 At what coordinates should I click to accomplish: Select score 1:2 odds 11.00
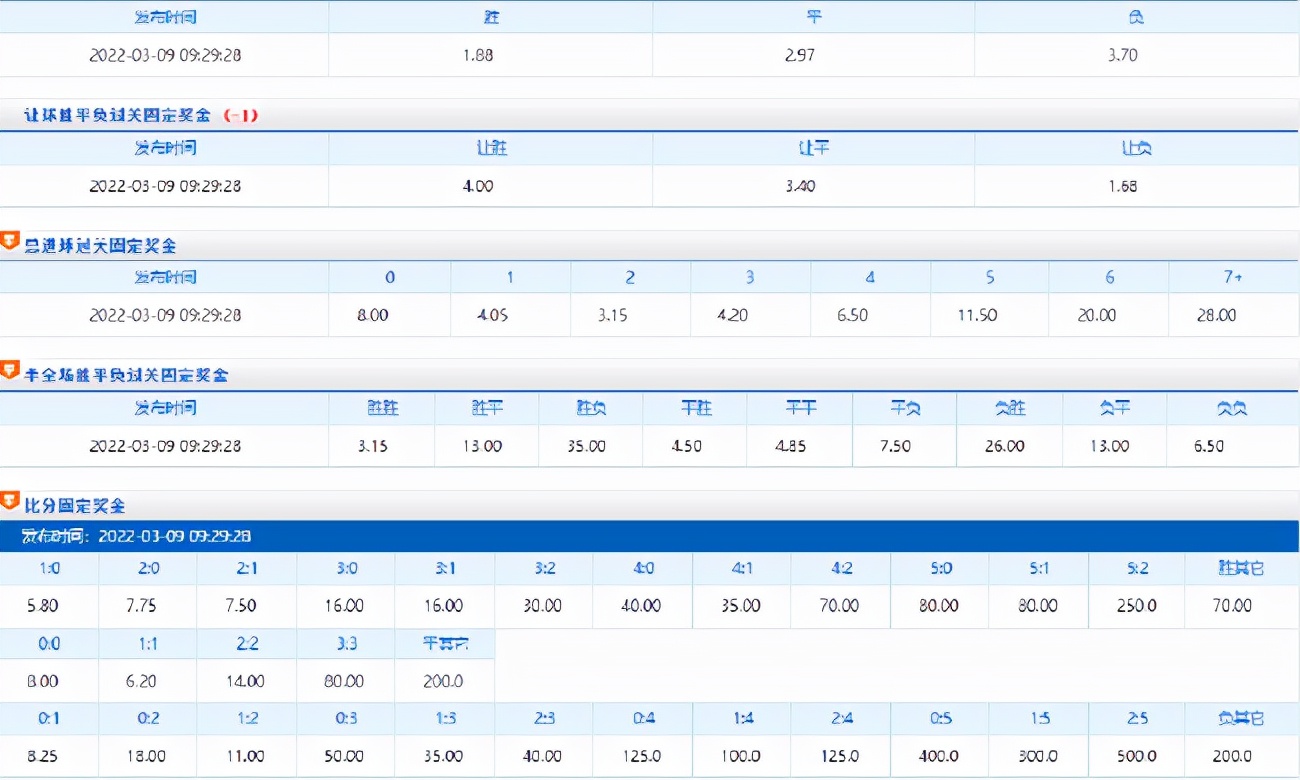click(244, 756)
